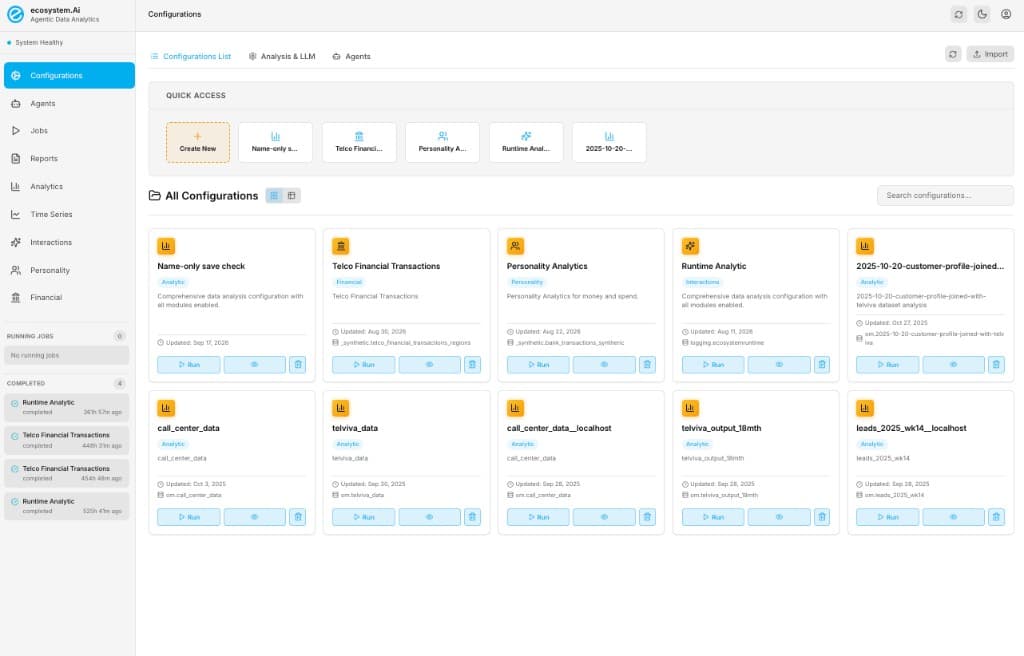This screenshot has height=656, width=1024.
Task: Delete the Runtime Analytic configuration
Action: click(x=822, y=365)
